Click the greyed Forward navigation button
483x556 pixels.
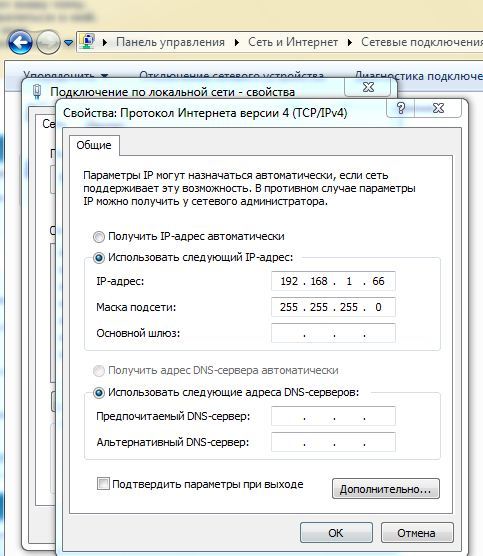(48, 43)
